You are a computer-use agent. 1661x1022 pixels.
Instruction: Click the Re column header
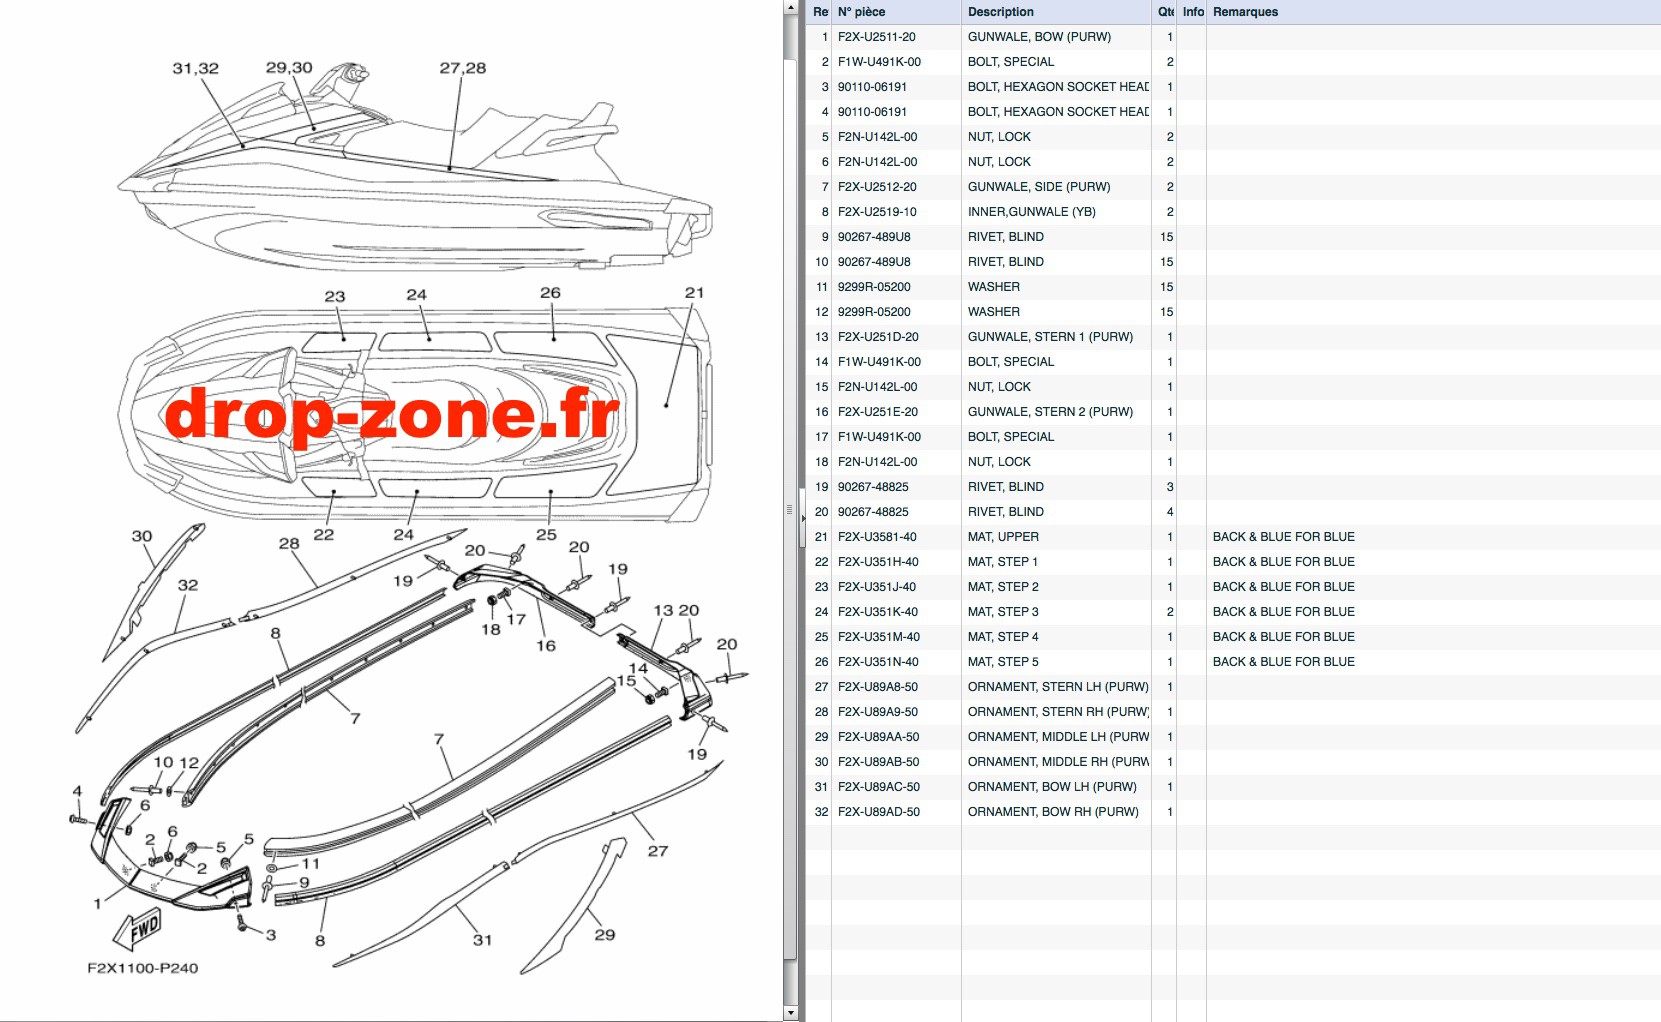coord(819,12)
